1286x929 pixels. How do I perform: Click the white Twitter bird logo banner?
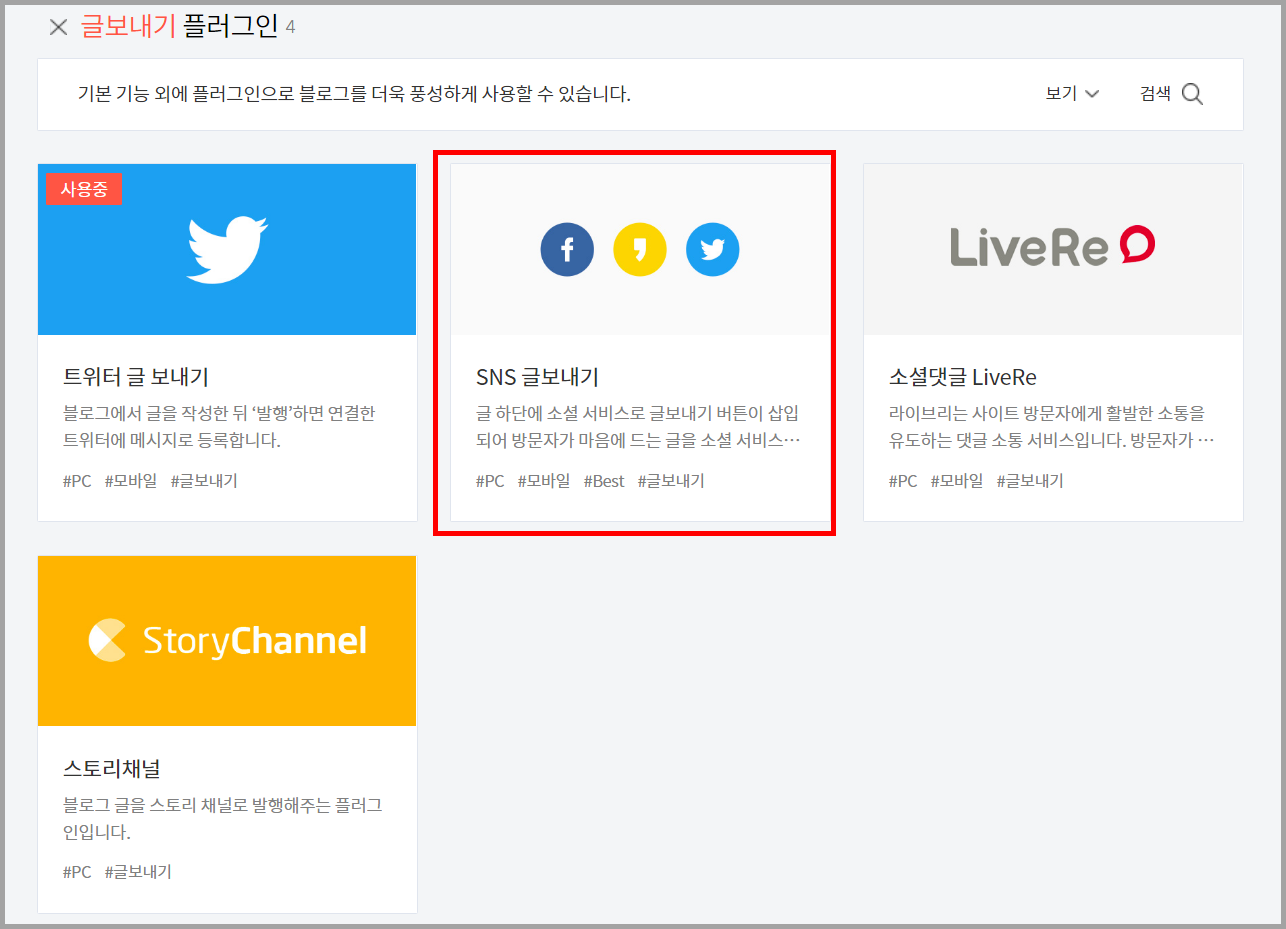(227, 249)
